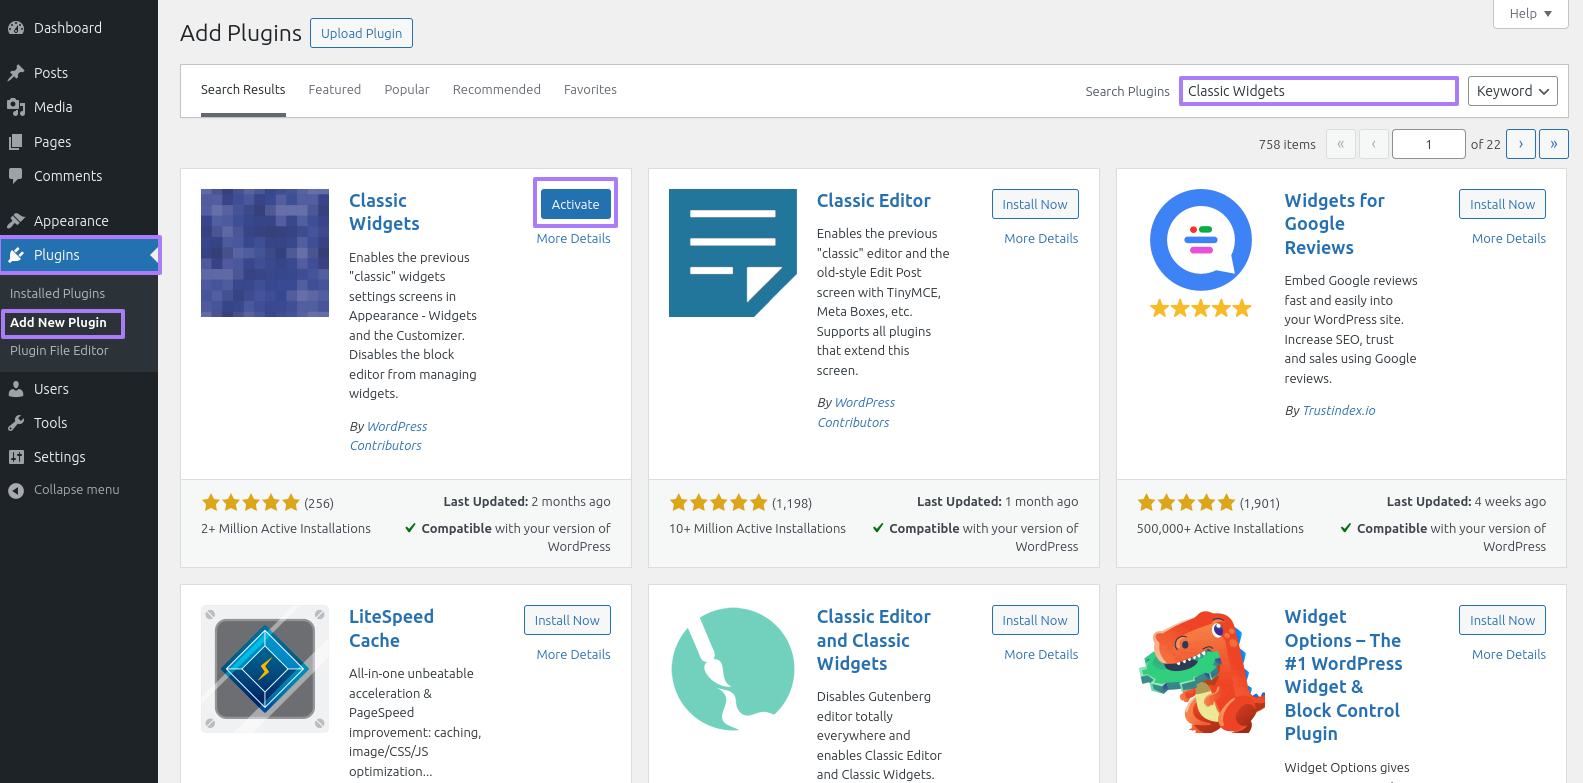Screen dimensions: 1583x783
Task: Open the Popular plugins tab
Action: (406, 90)
